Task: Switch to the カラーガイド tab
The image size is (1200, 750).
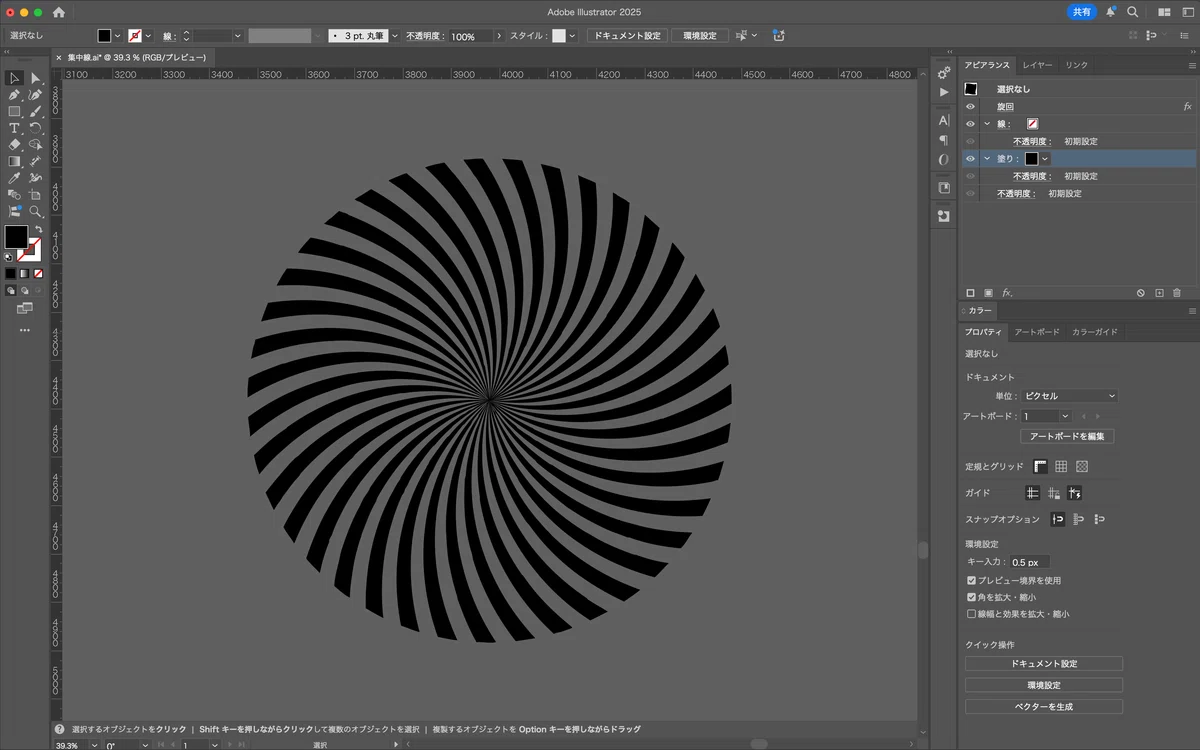Action: pyautogui.click(x=1095, y=332)
